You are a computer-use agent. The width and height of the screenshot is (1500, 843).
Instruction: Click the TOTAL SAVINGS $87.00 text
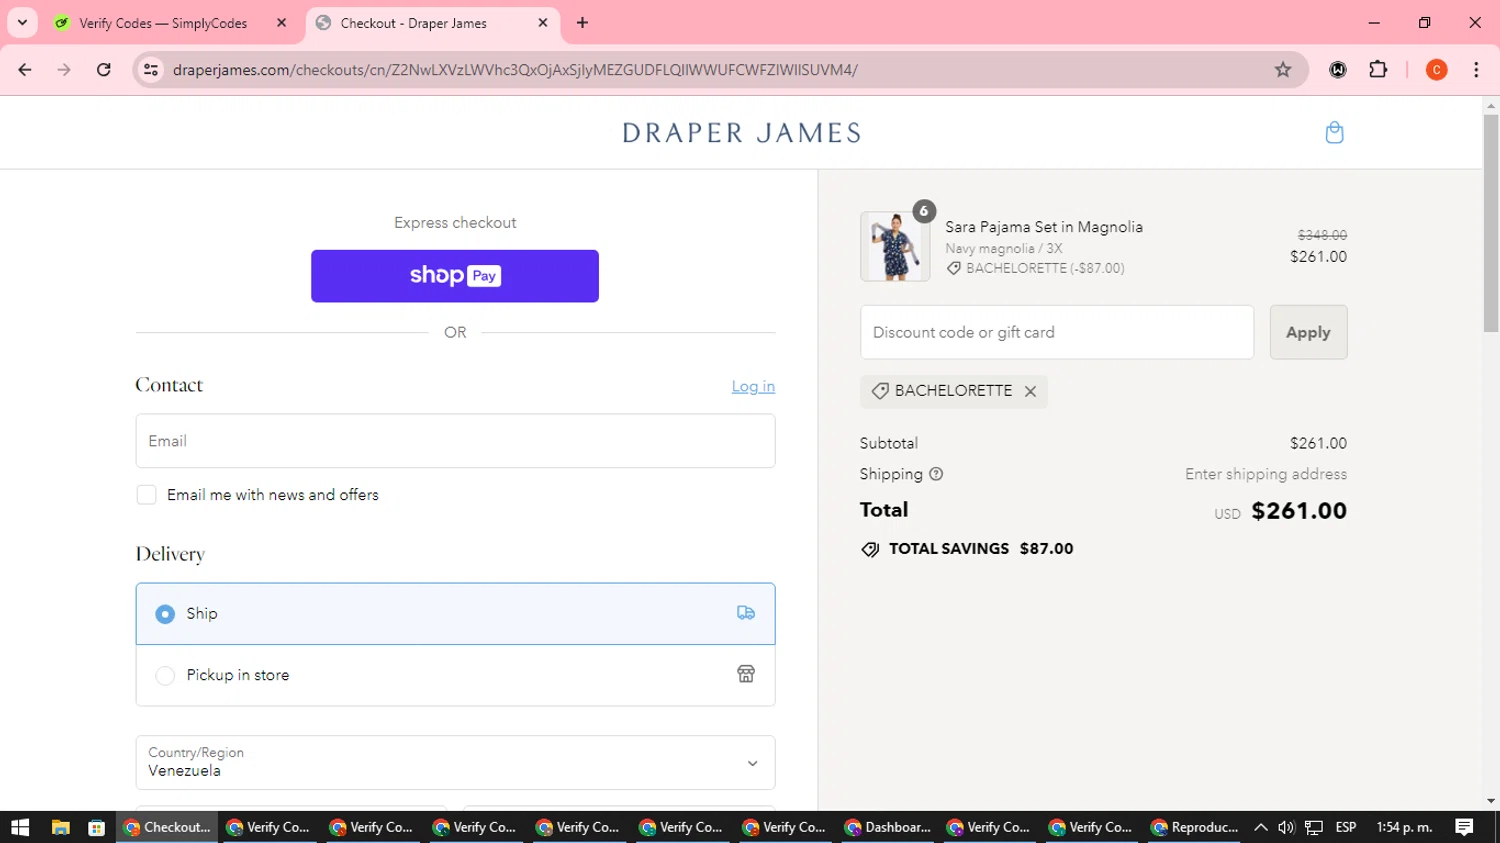click(980, 549)
